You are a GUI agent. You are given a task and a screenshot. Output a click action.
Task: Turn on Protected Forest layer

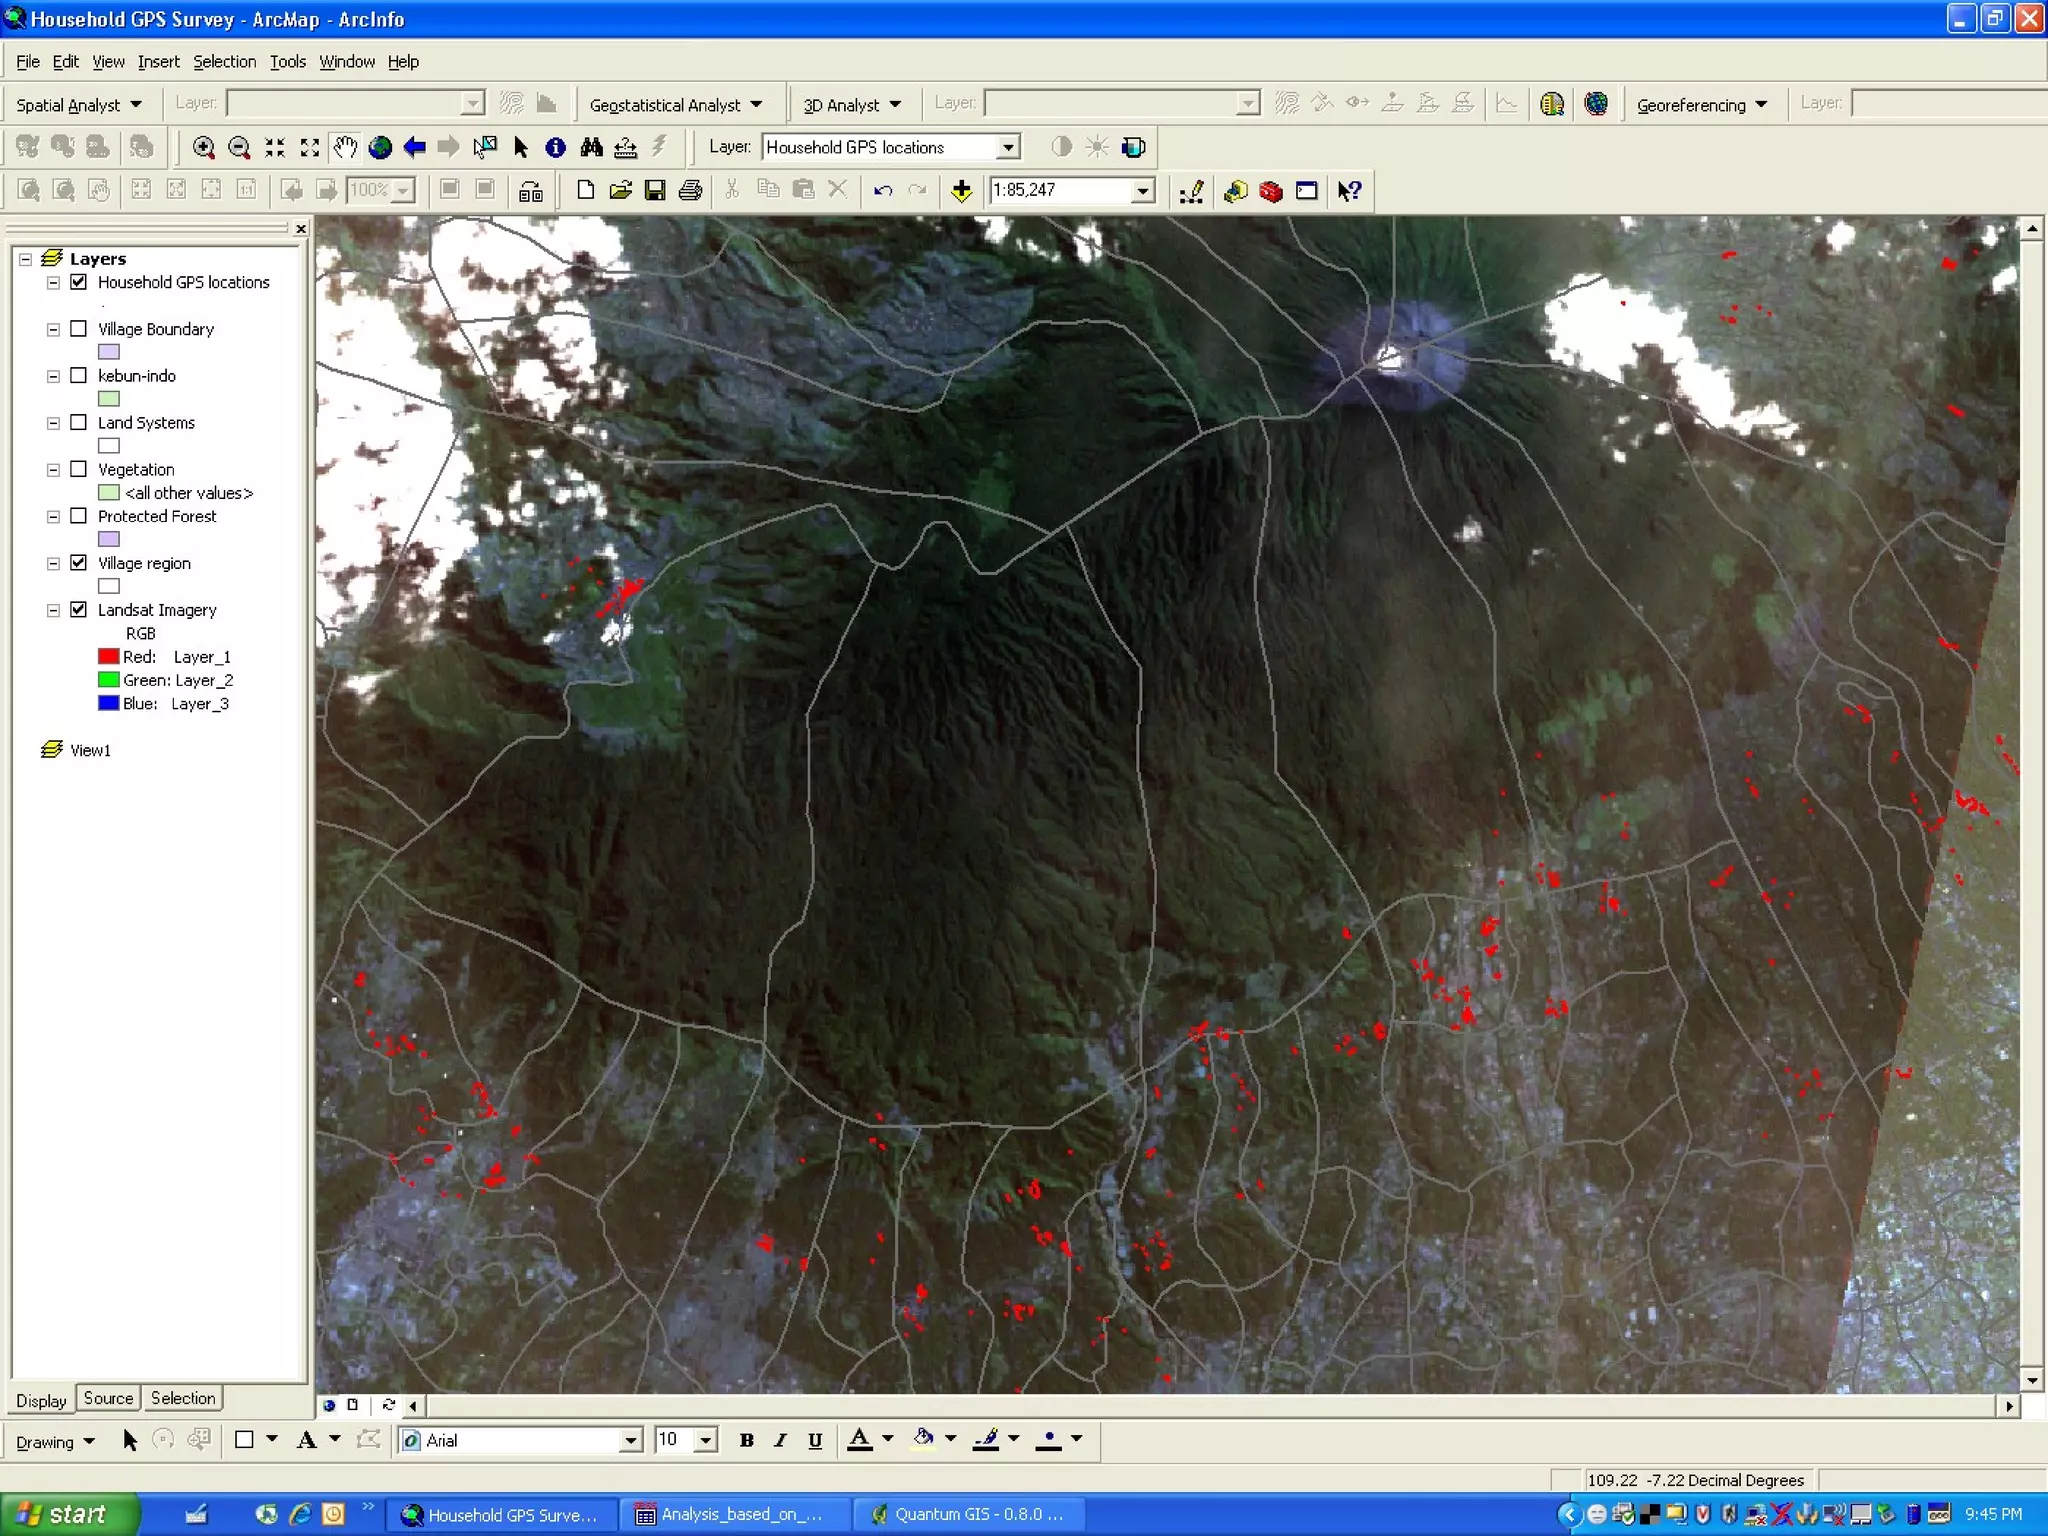point(79,516)
